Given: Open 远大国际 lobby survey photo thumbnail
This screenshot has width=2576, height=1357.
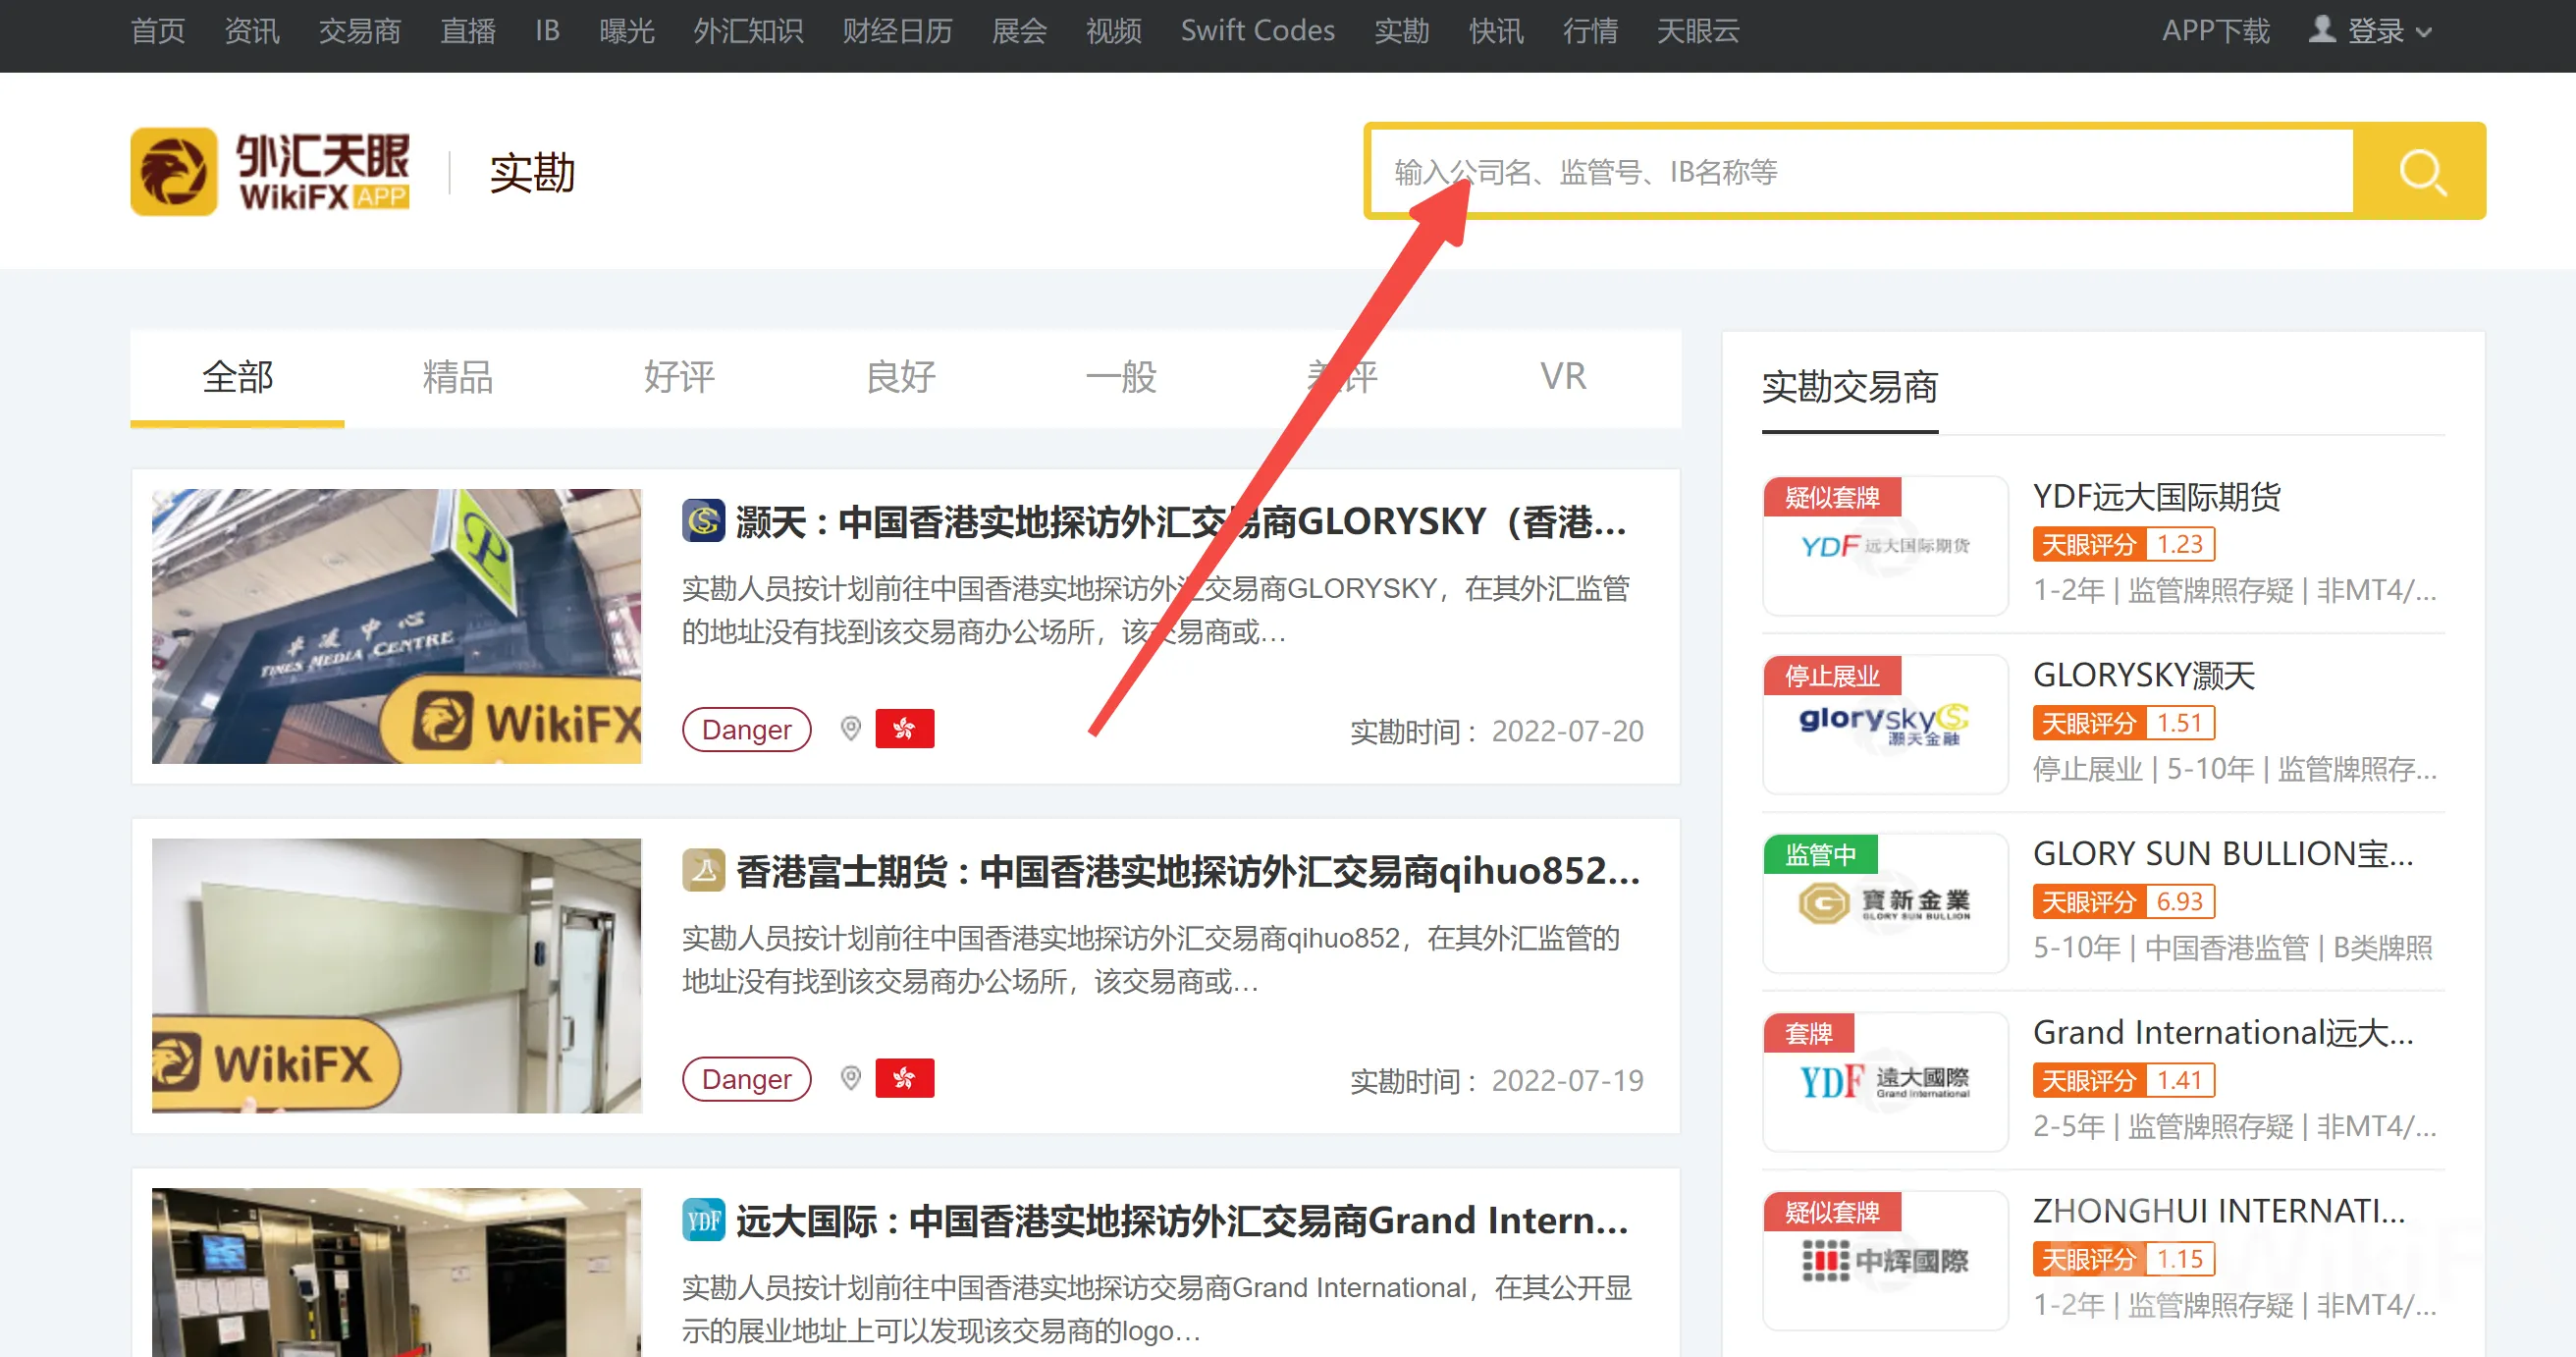Looking at the screenshot, I should pos(397,1272).
